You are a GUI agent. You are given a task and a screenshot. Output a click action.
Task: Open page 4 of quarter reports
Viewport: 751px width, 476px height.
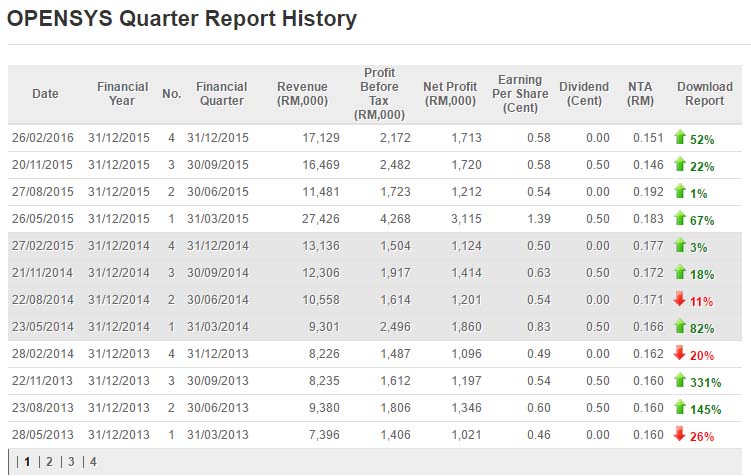tap(93, 462)
